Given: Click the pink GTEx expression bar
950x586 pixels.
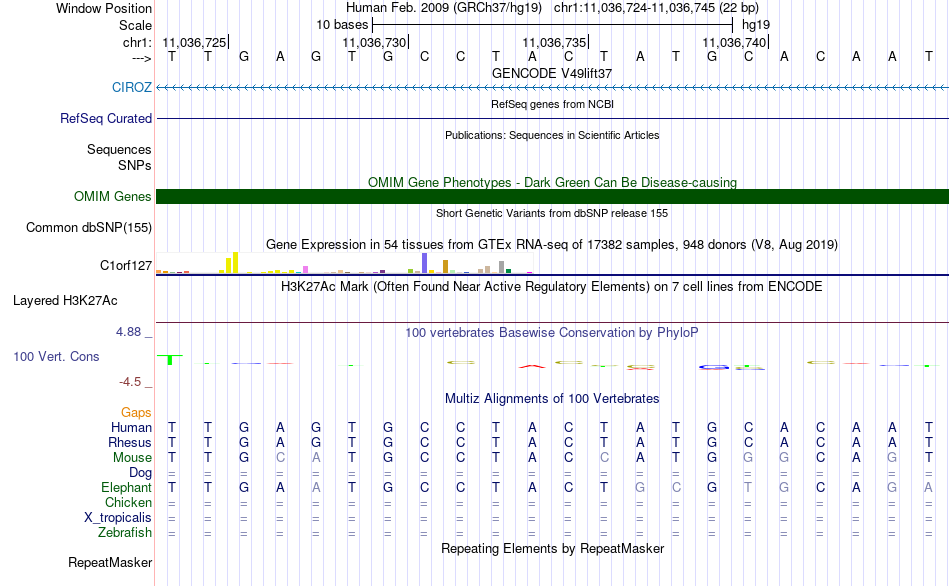Looking at the screenshot, I should tap(306, 270).
